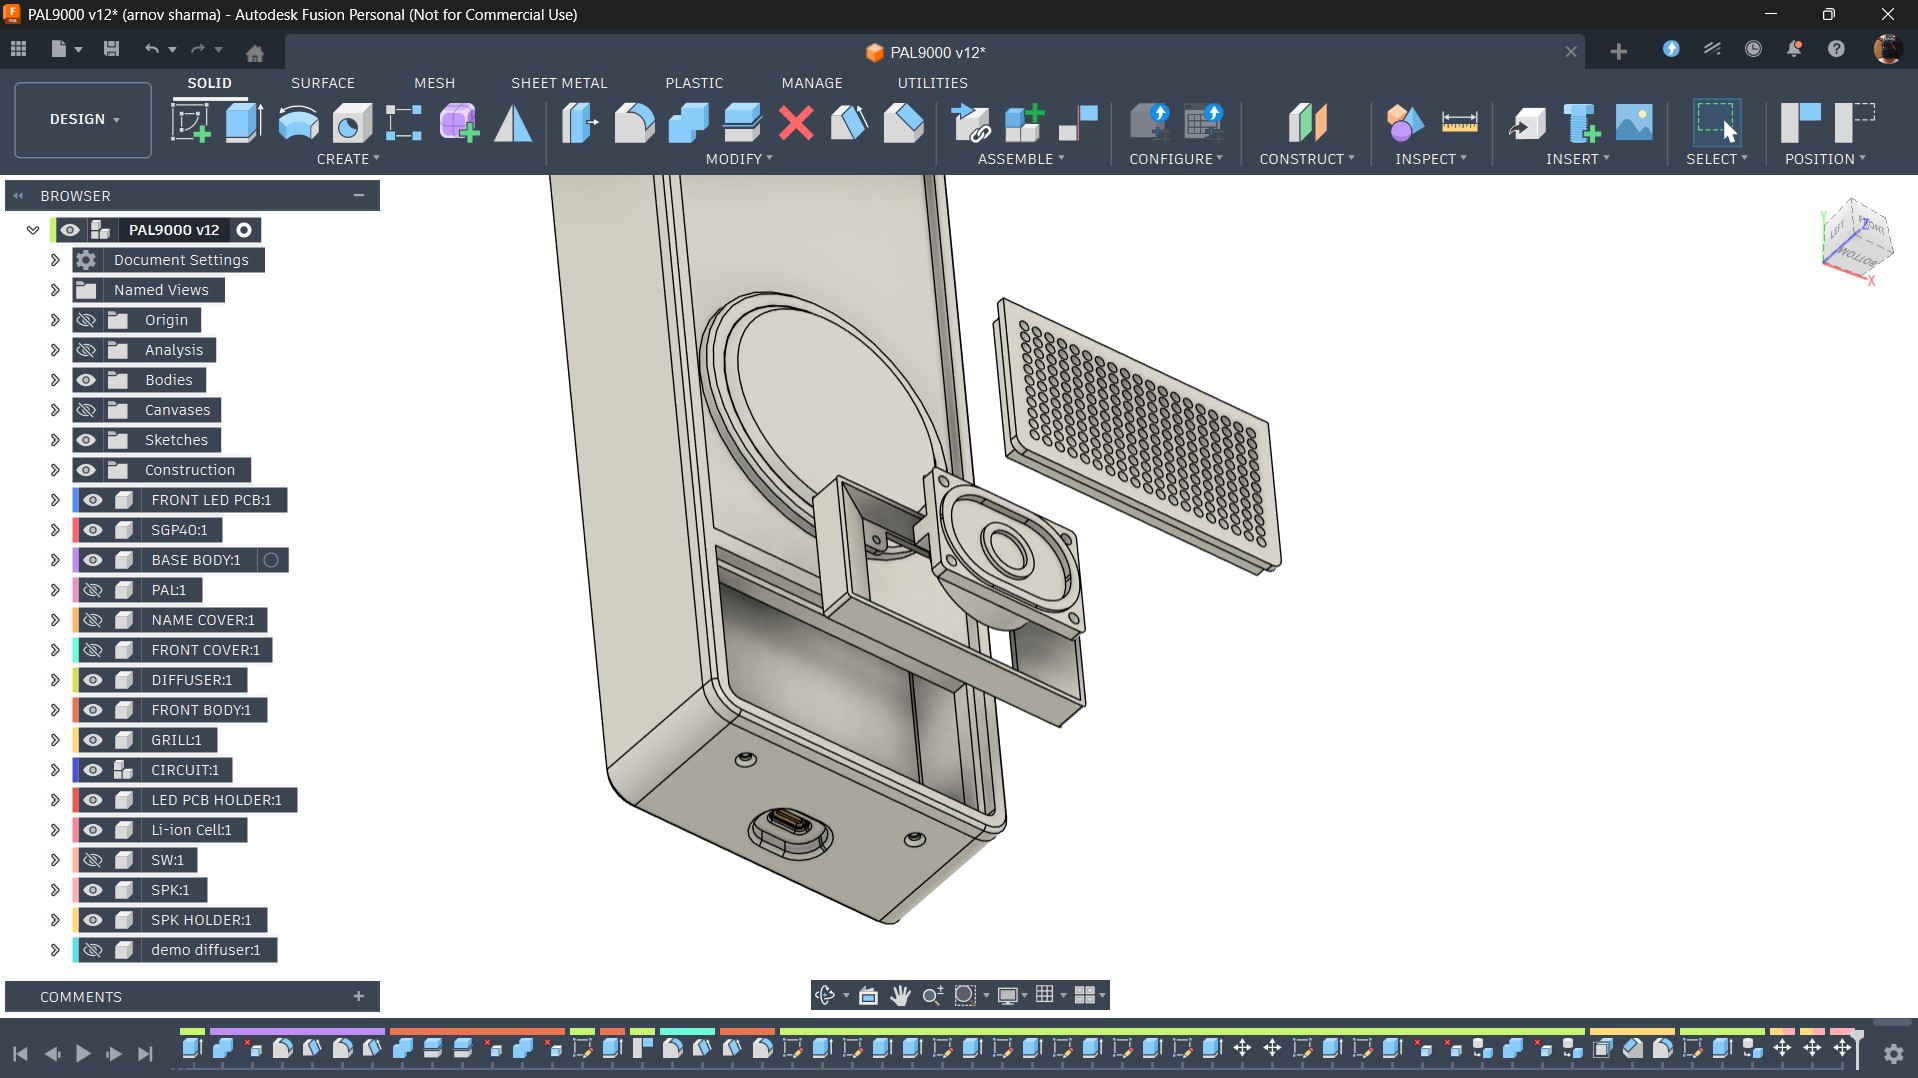Switch to the SURFACE tab
1918x1078 pixels.
click(x=322, y=83)
